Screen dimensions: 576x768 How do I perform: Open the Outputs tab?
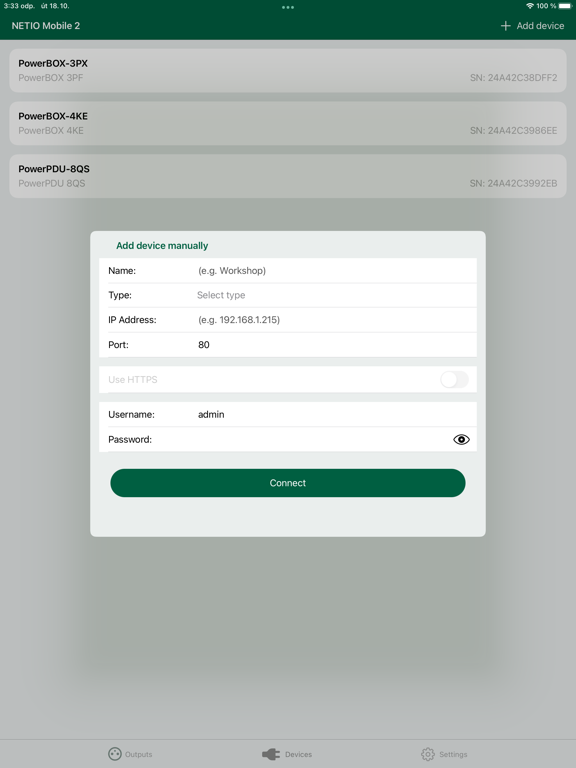[x=130, y=754]
